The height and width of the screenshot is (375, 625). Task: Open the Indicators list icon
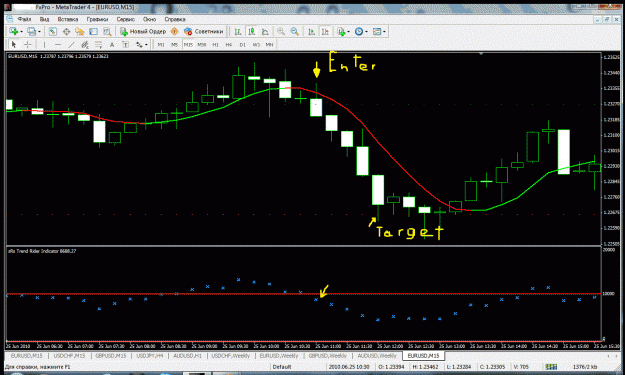click(341, 31)
